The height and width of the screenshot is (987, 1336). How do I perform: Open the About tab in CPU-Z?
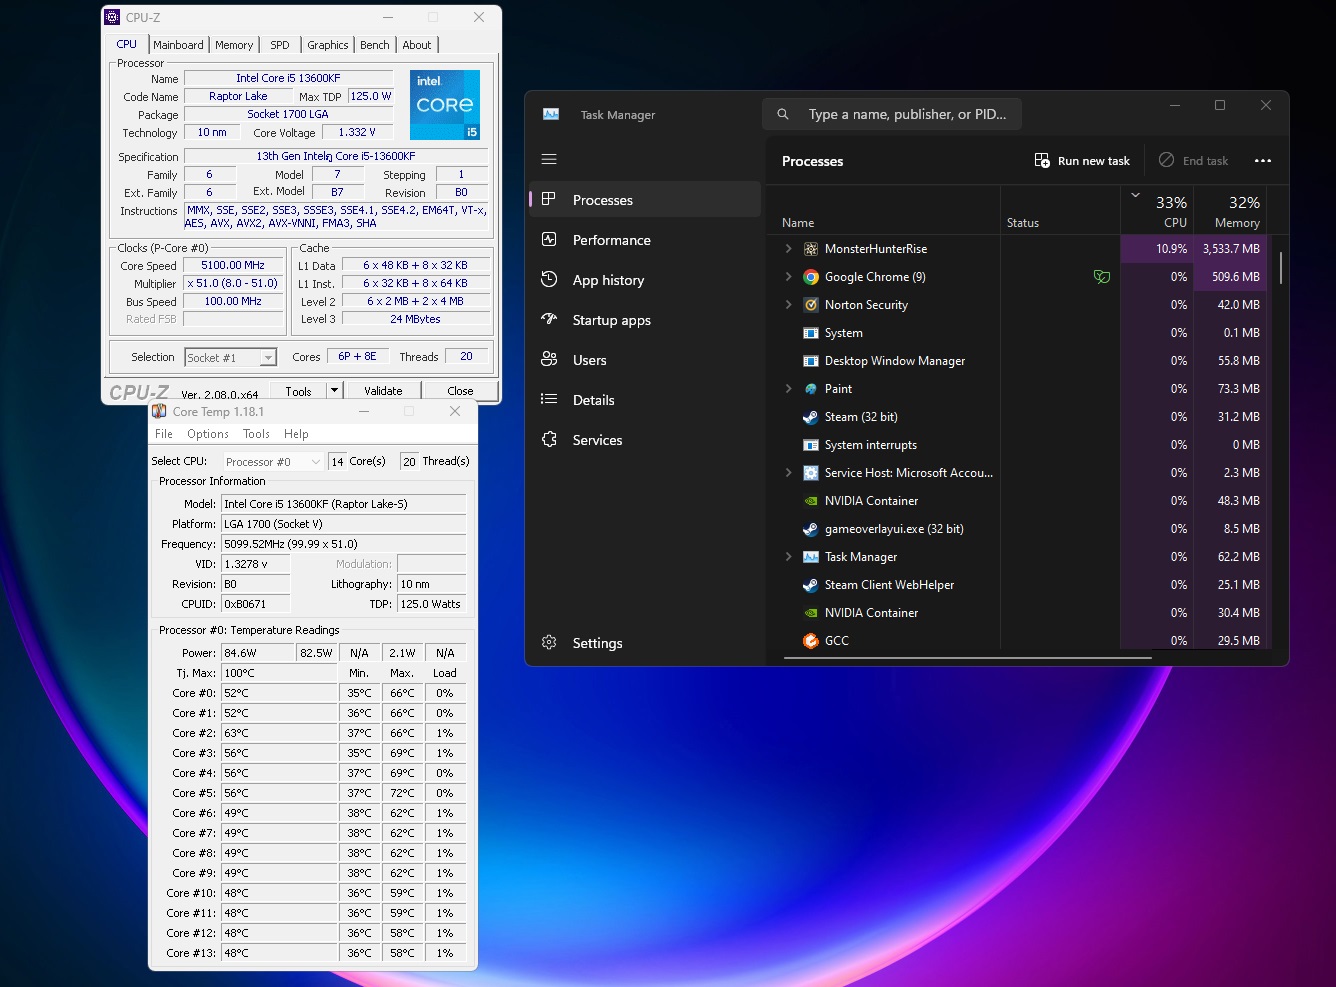[417, 45]
